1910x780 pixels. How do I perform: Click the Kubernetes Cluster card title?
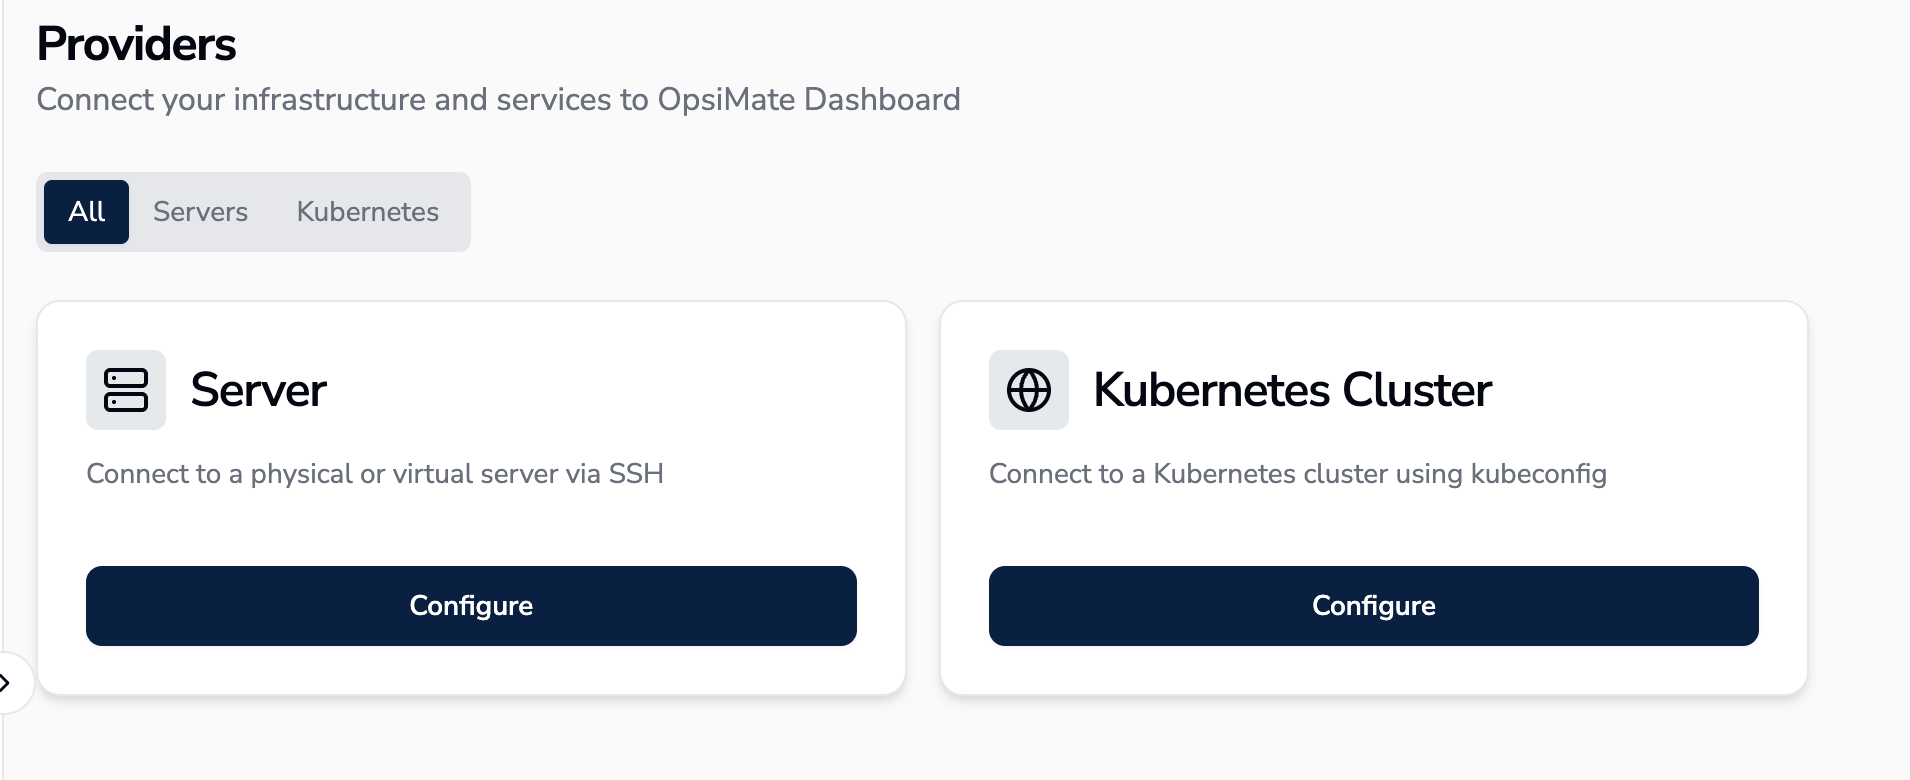[x=1292, y=390]
